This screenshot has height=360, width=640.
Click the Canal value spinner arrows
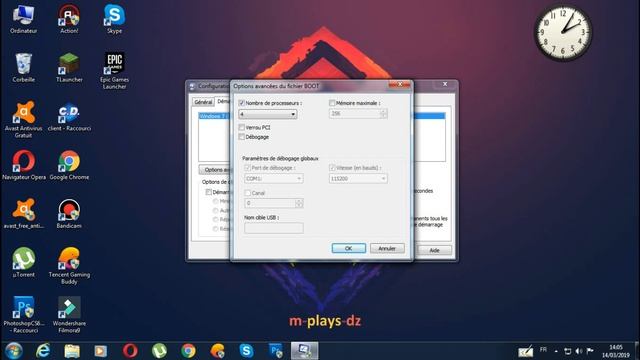coord(299,203)
